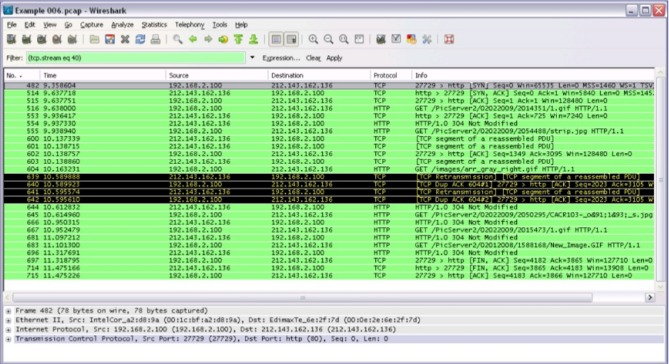The height and width of the screenshot is (364, 669).
Task: Click the packet list scroll-right arrow
Action: click(x=650, y=297)
